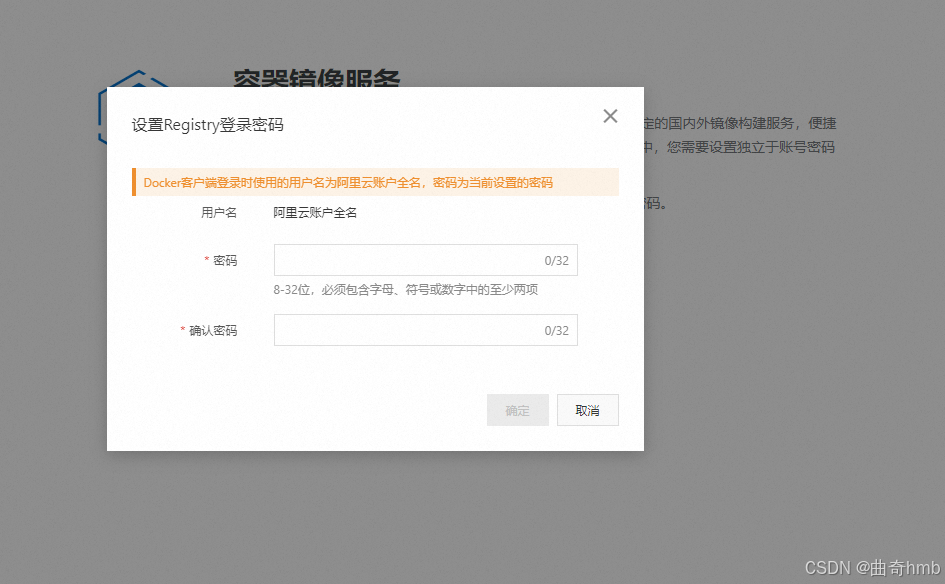Click the 确定 confirm button
This screenshot has height=584, width=945.
click(x=518, y=410)
